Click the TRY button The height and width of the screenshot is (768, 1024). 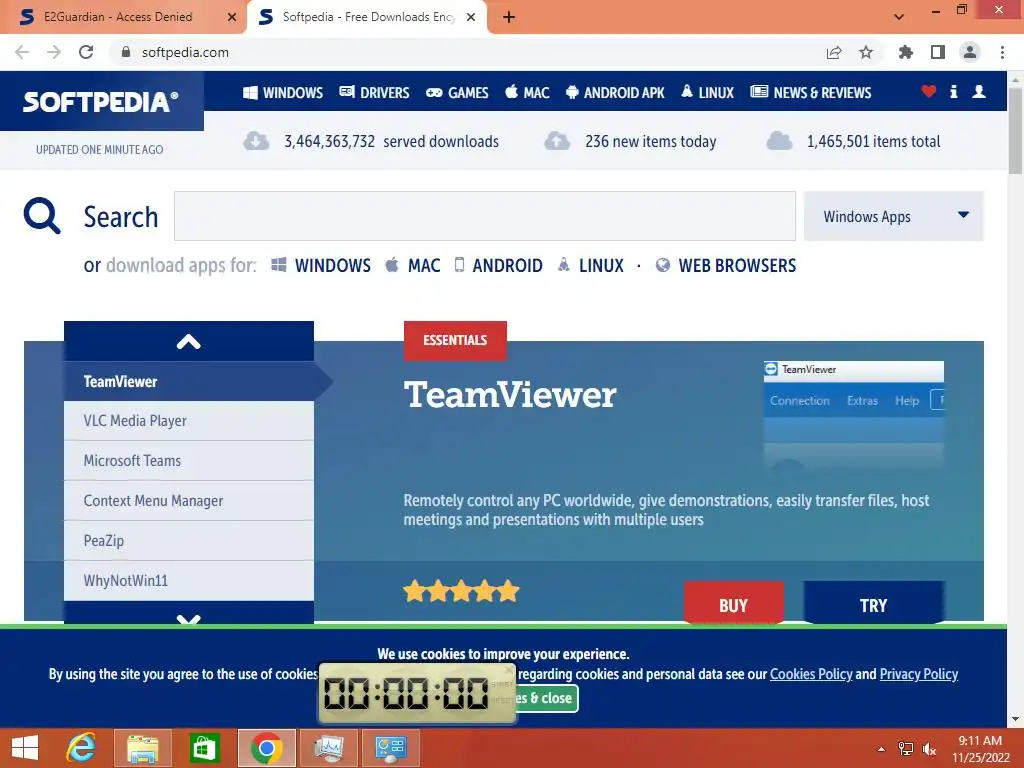click(x=873, y=603)
